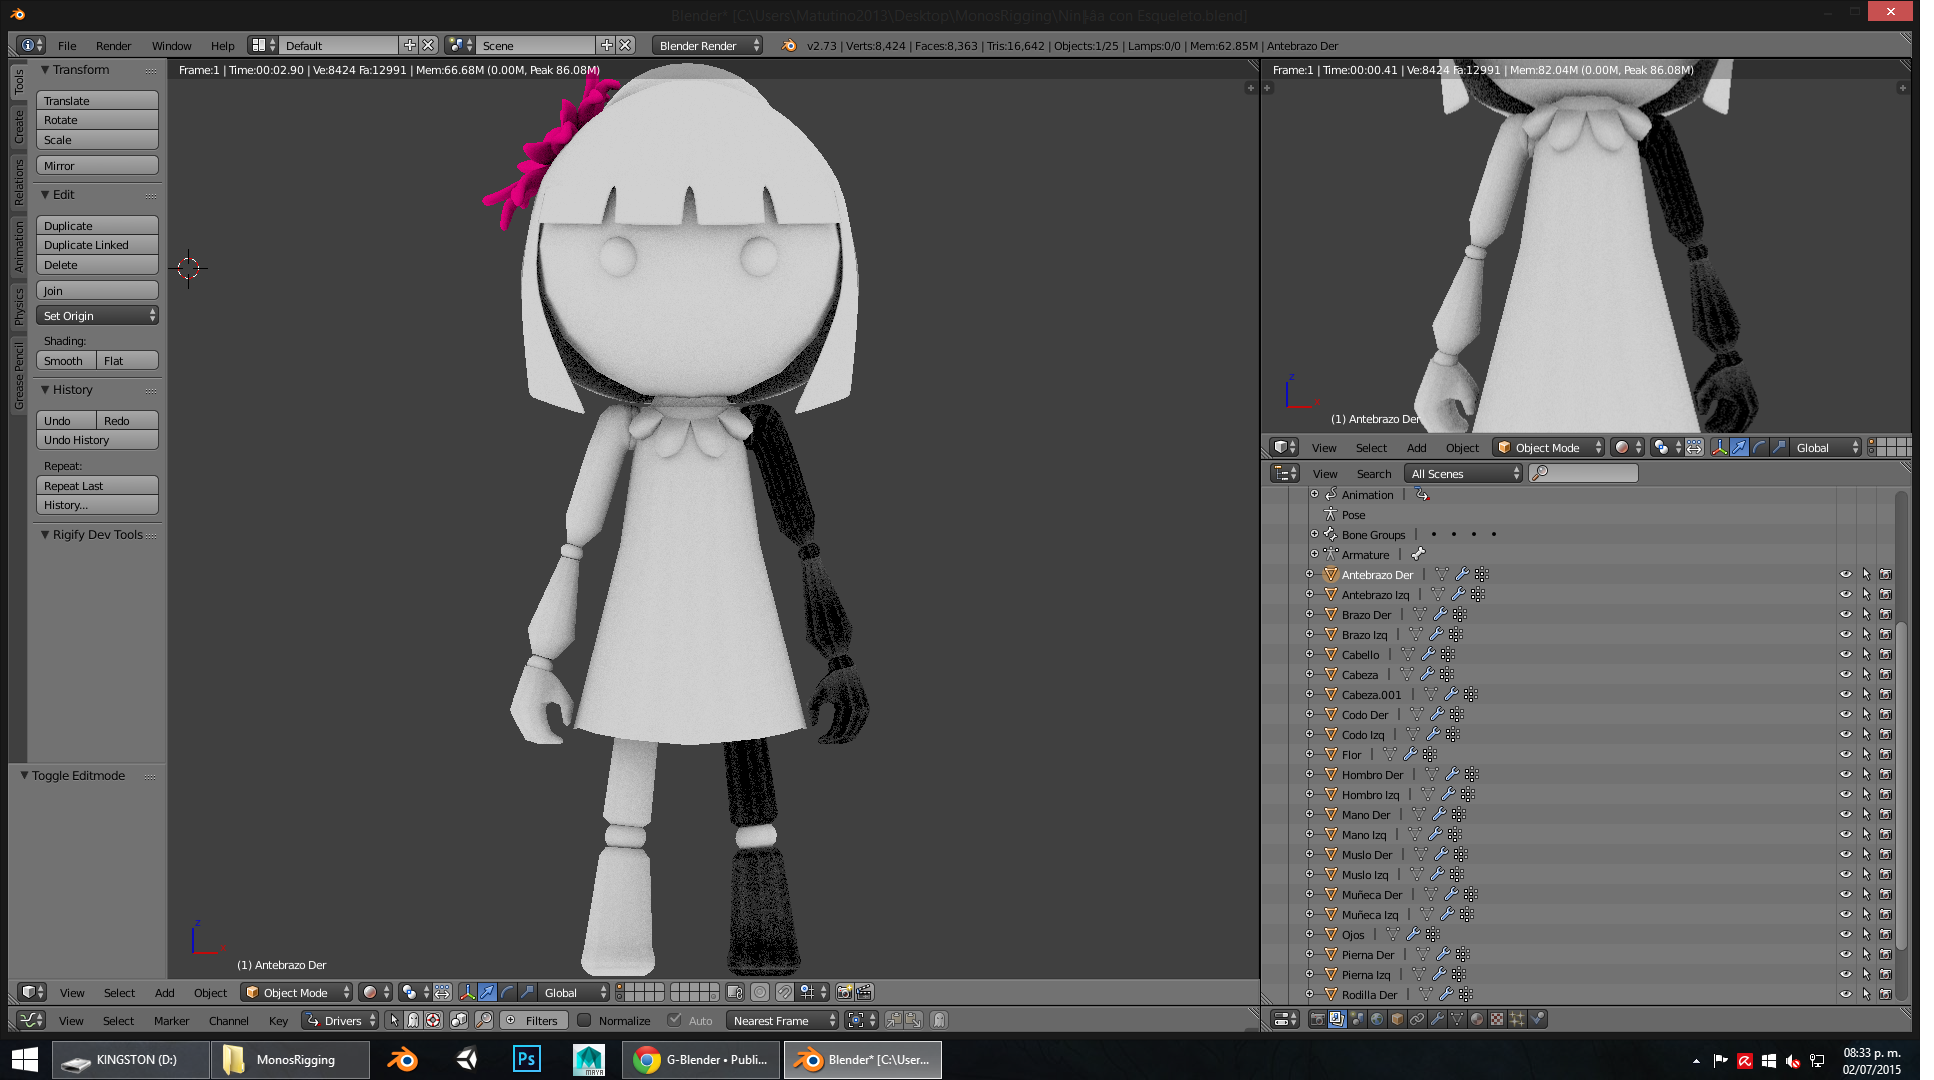Open the Set Origin dropdown
This screenshot has width=1934, height=1080.
click(x=98, y=316)
